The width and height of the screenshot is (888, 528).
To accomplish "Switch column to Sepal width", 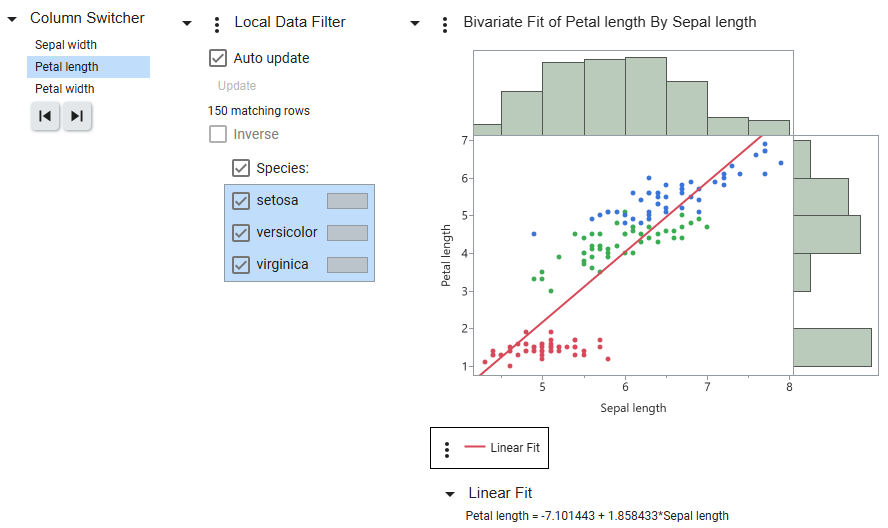I will pyautogui.click(x=66, y=45).
